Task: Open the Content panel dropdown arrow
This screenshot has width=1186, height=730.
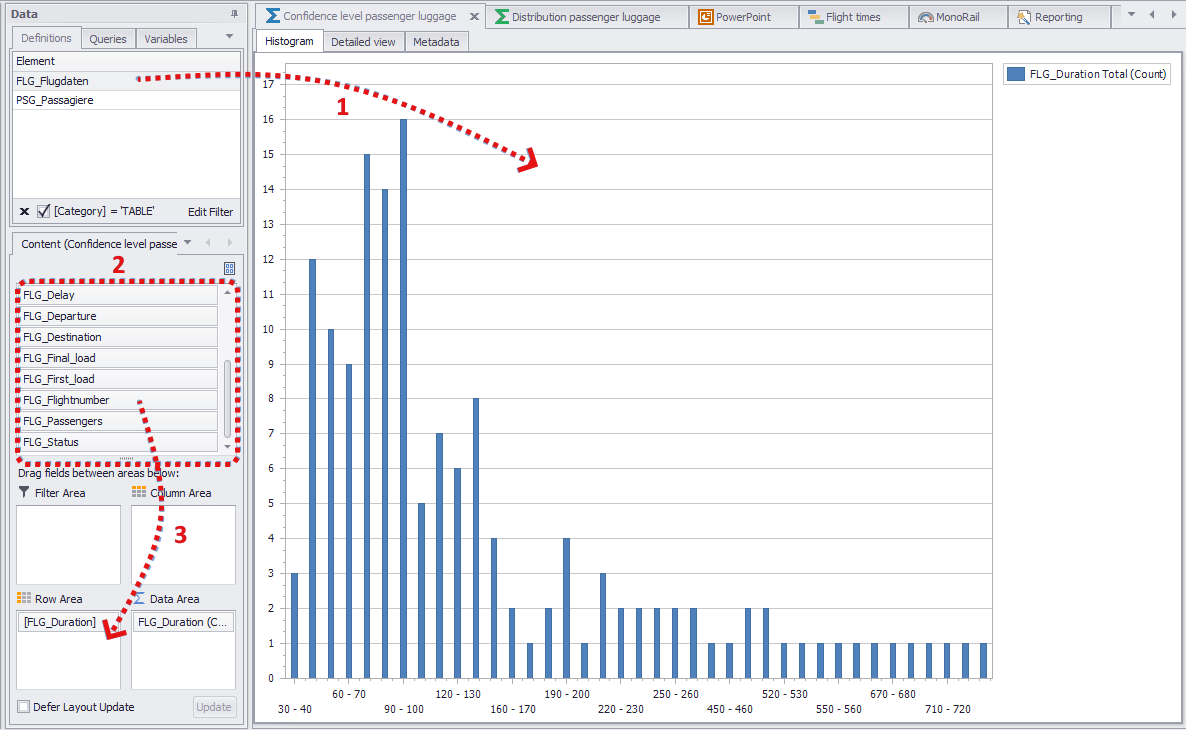Action: tap(187, 243)
